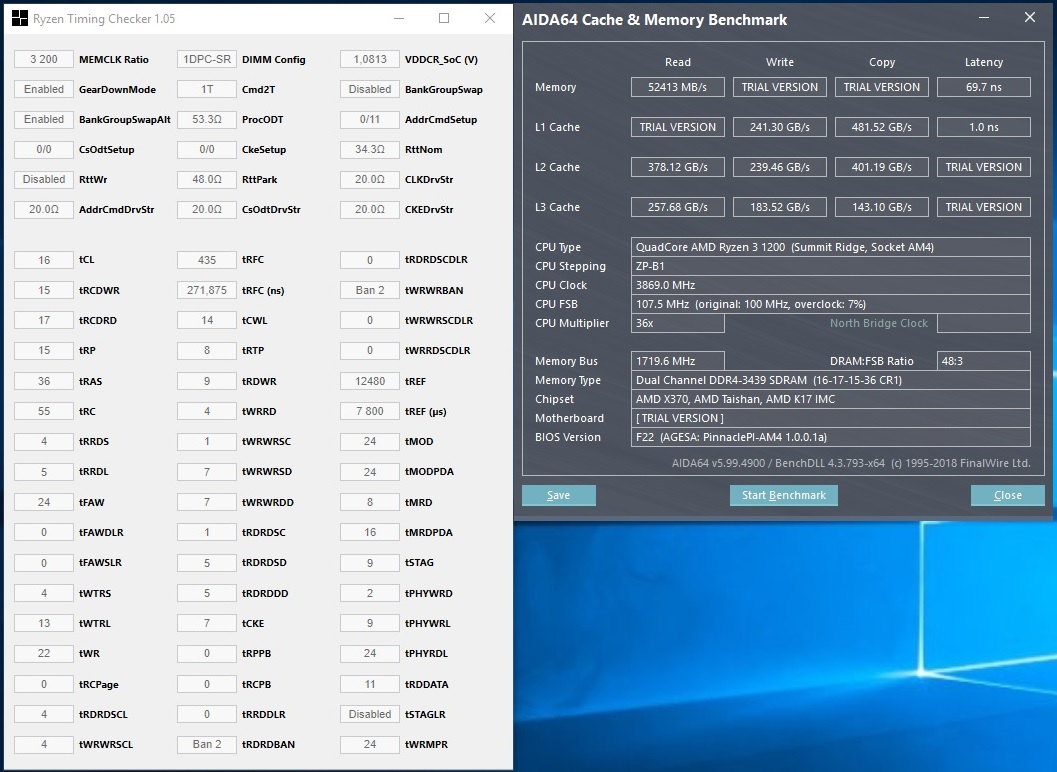Viewport: 1057px width, 772px height.
Task: Click the CPU Clock 3869.0 MHz field
Action: pyautogui.click(x=830, y=285)
